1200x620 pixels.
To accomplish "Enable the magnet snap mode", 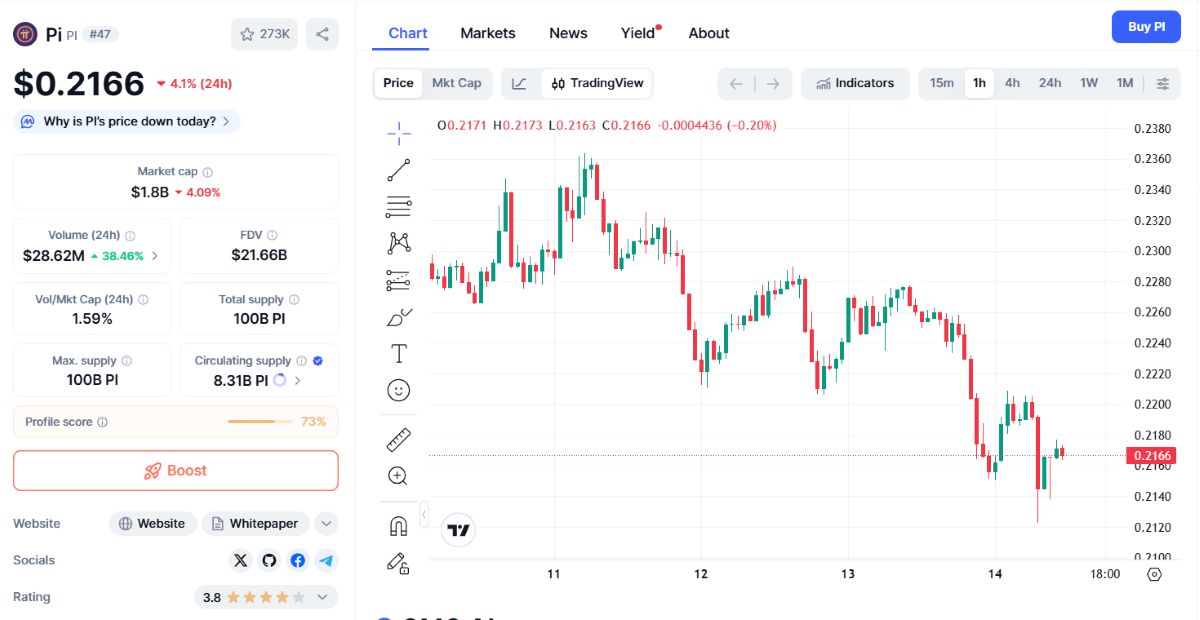I will pyautogui.click(x=398, y=526).
